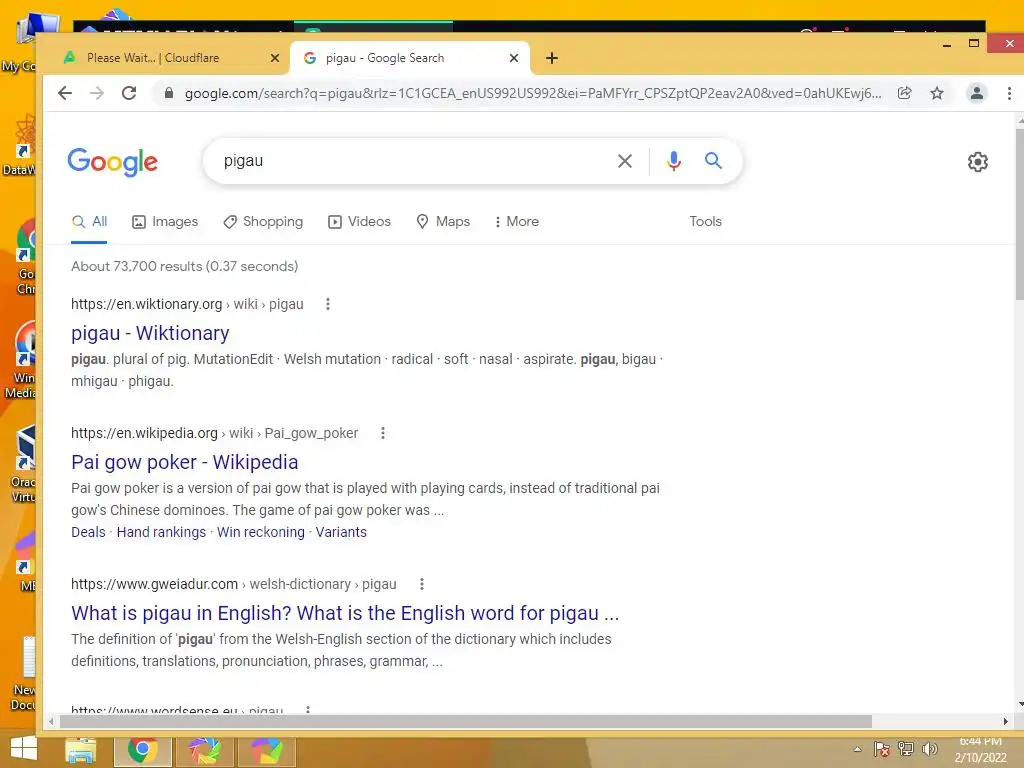Image resolution: width=1024 pixels, height=768 pixels.
Task: Open the Chrome profile avatar
Action: click(x=977, y=93)
